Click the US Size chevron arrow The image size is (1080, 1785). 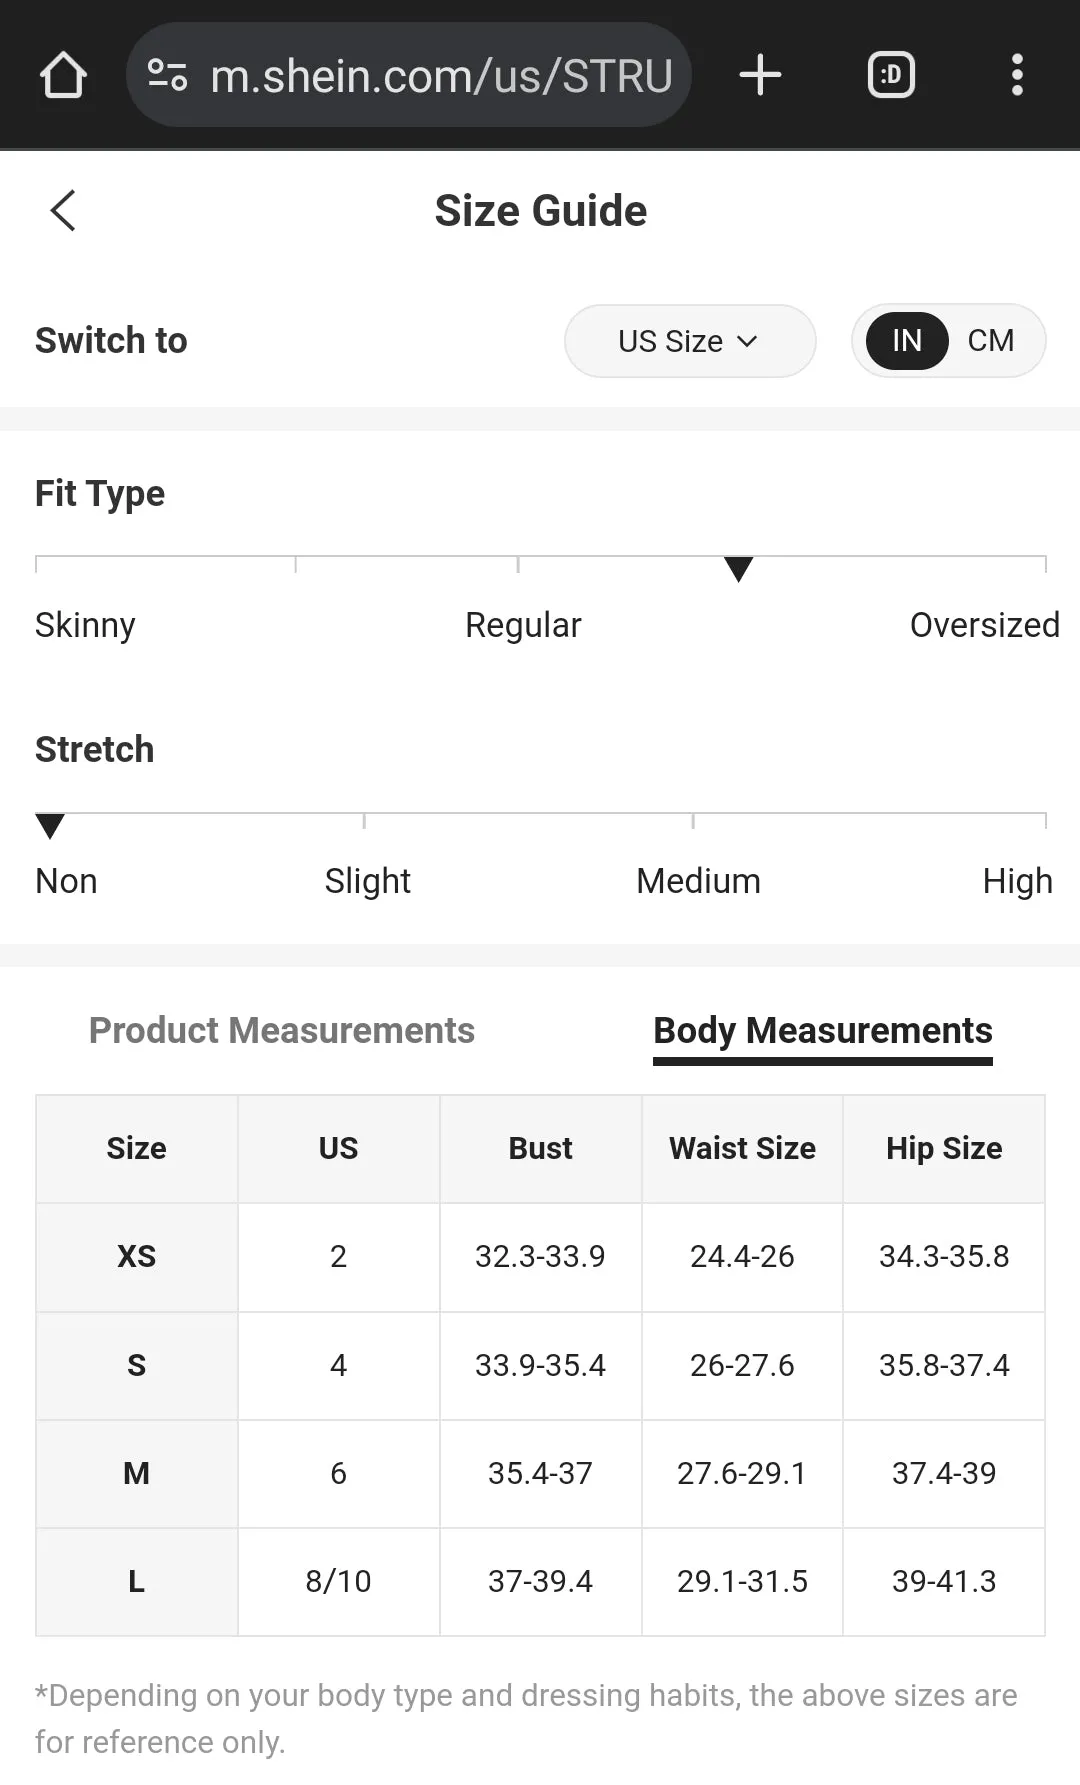point(747,341)
